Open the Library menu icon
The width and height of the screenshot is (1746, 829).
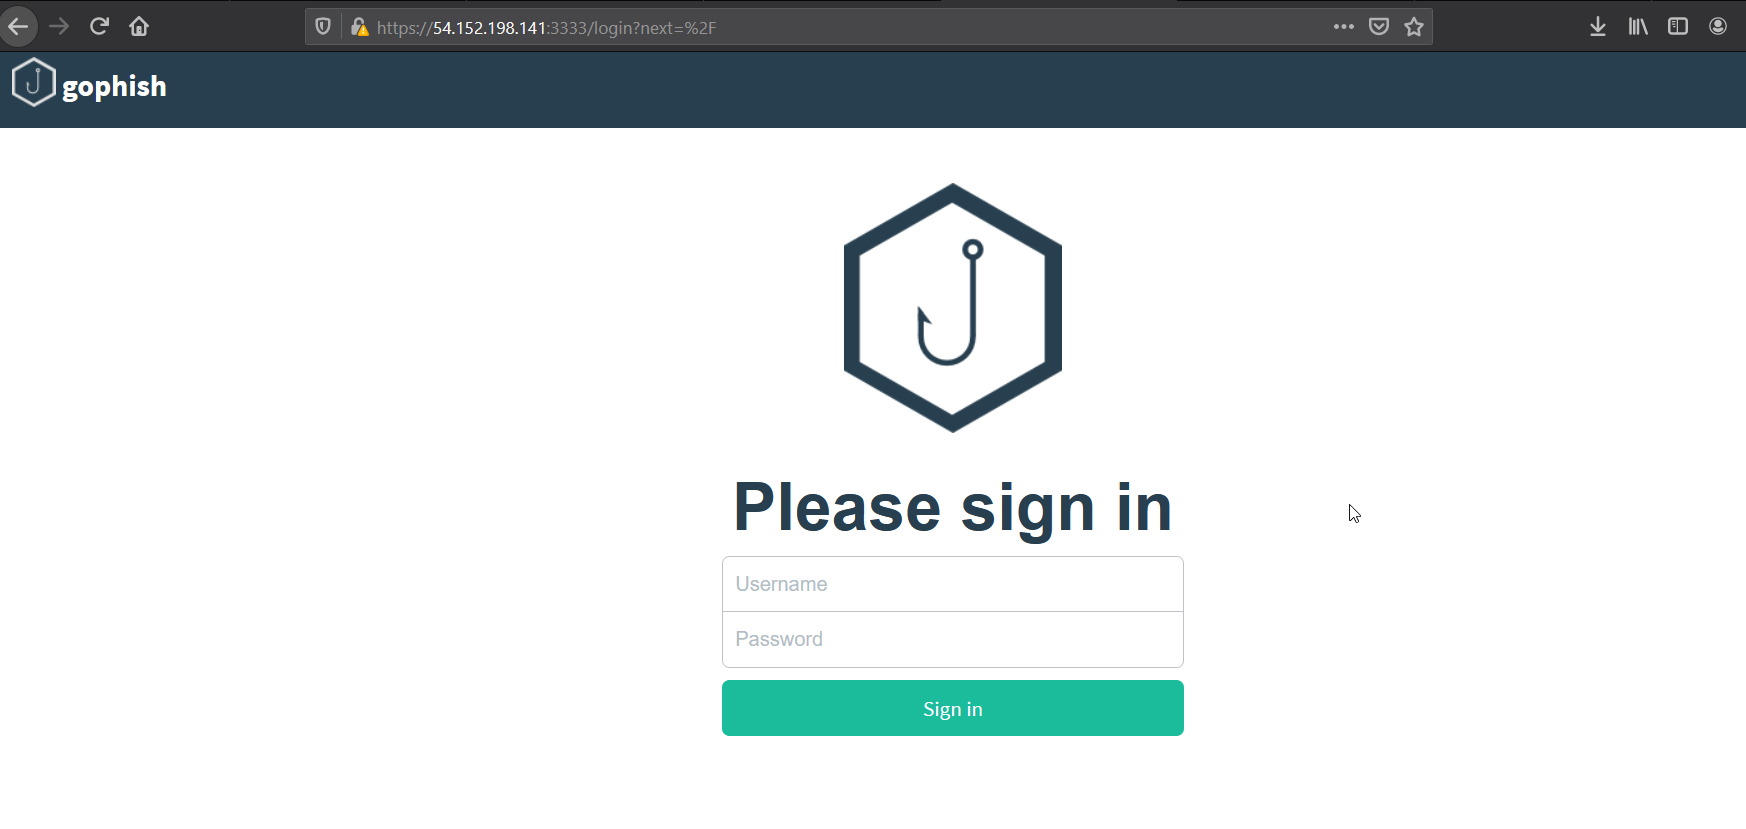pos(1638,27)
